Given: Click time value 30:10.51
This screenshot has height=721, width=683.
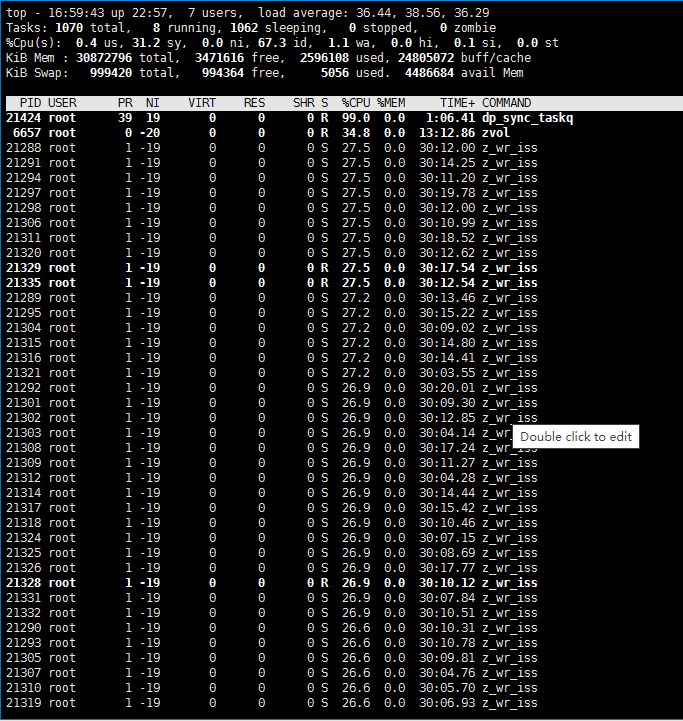Looking at the screenshot, I should (x=447, y=613).
